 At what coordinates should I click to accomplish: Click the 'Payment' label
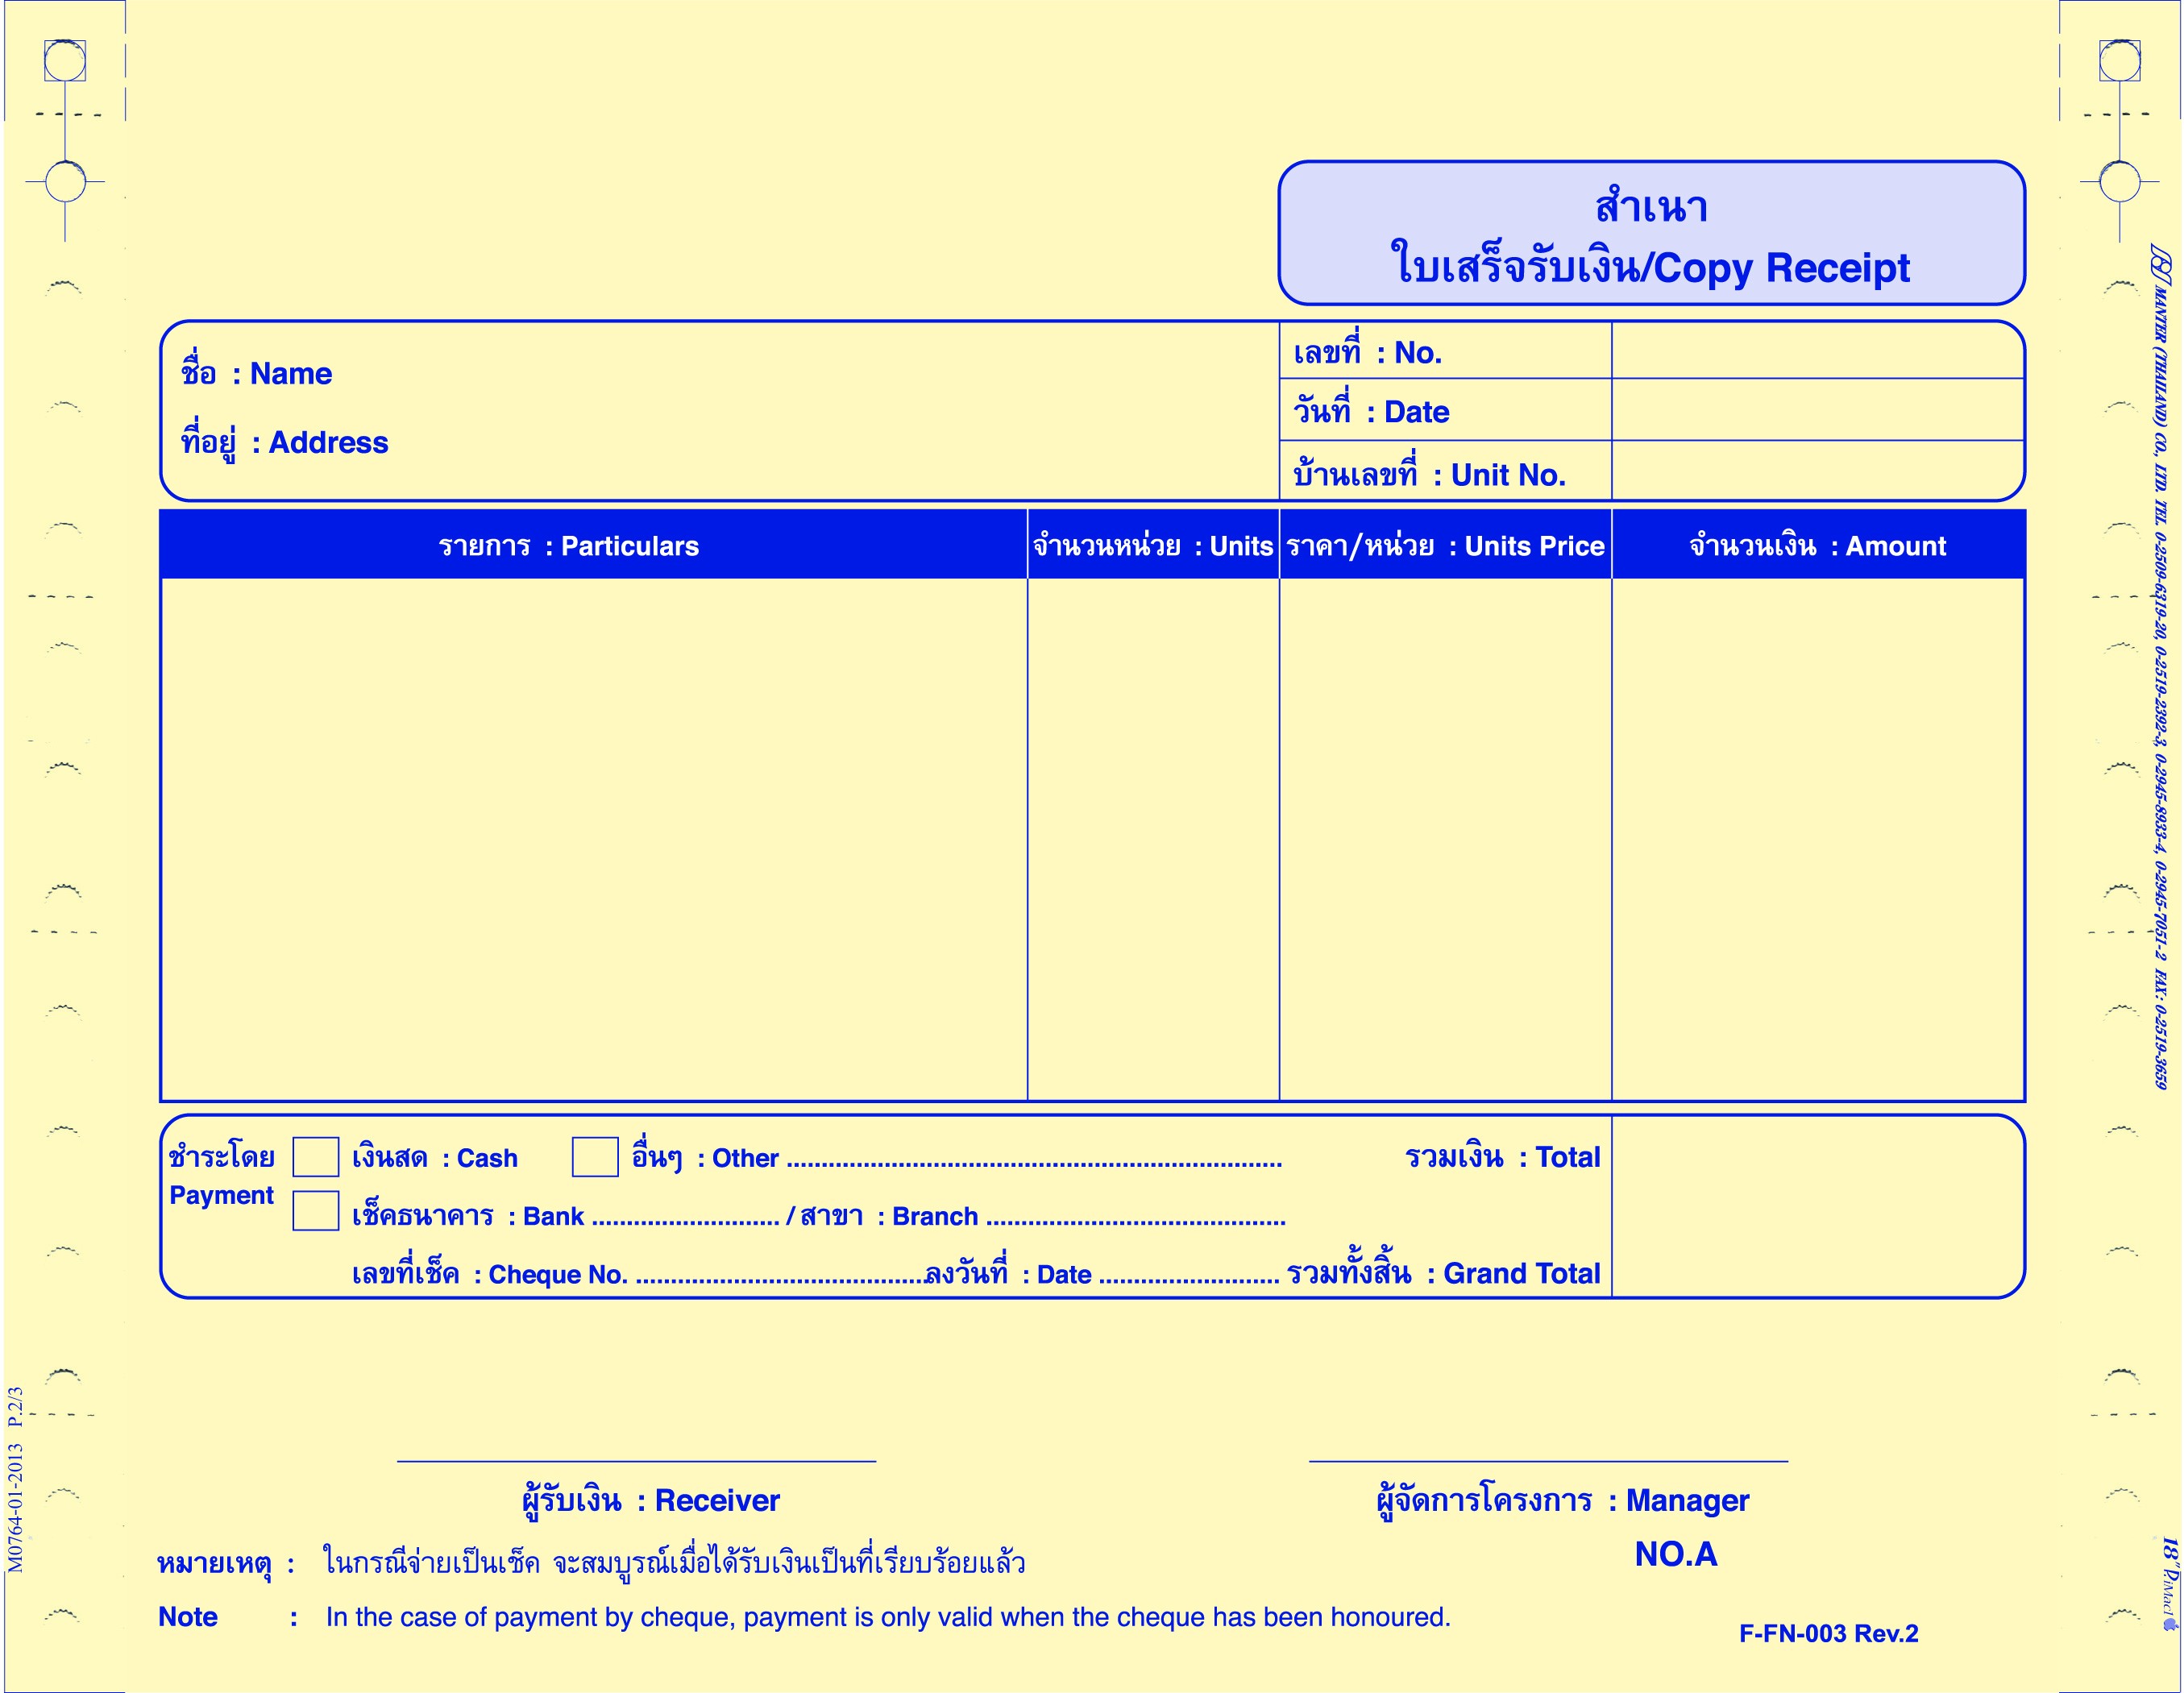click(221, 1196)
